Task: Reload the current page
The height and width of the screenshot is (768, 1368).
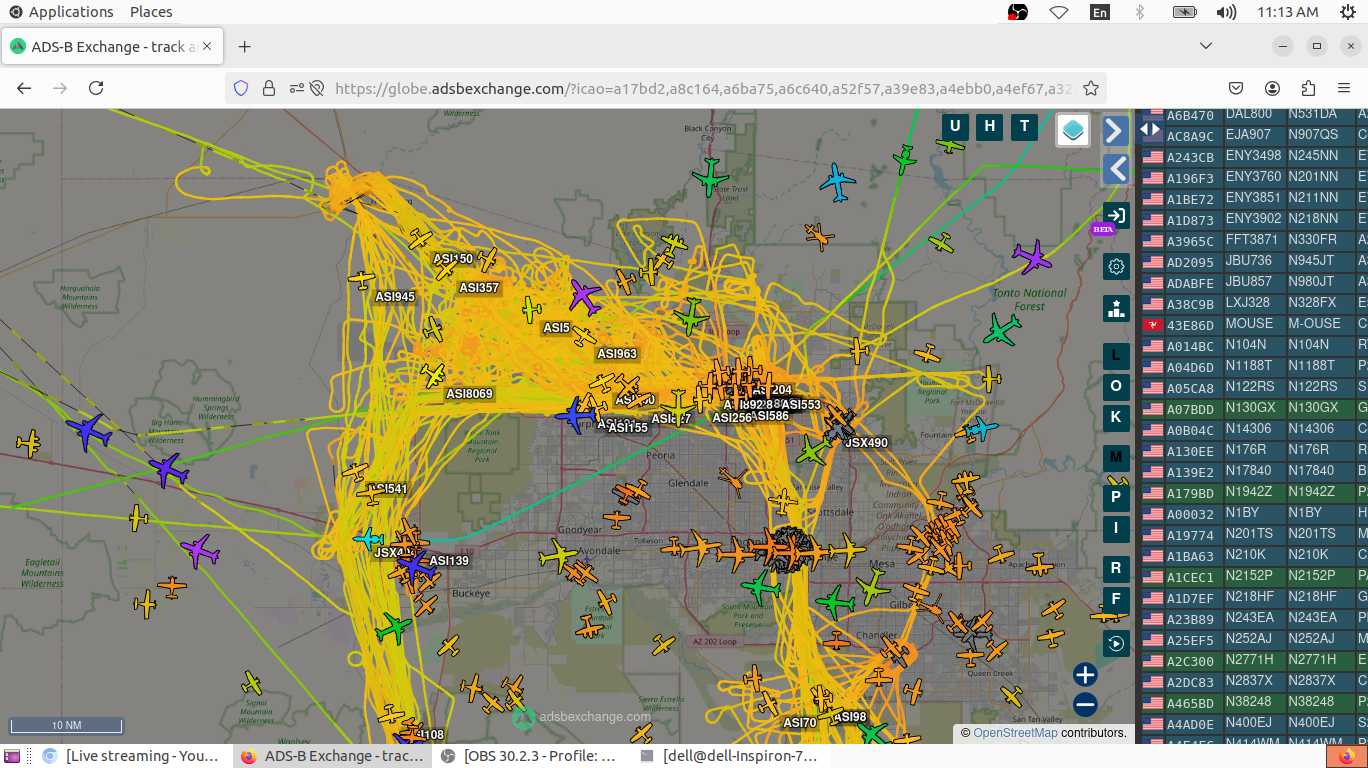Action: click(96, 88)
